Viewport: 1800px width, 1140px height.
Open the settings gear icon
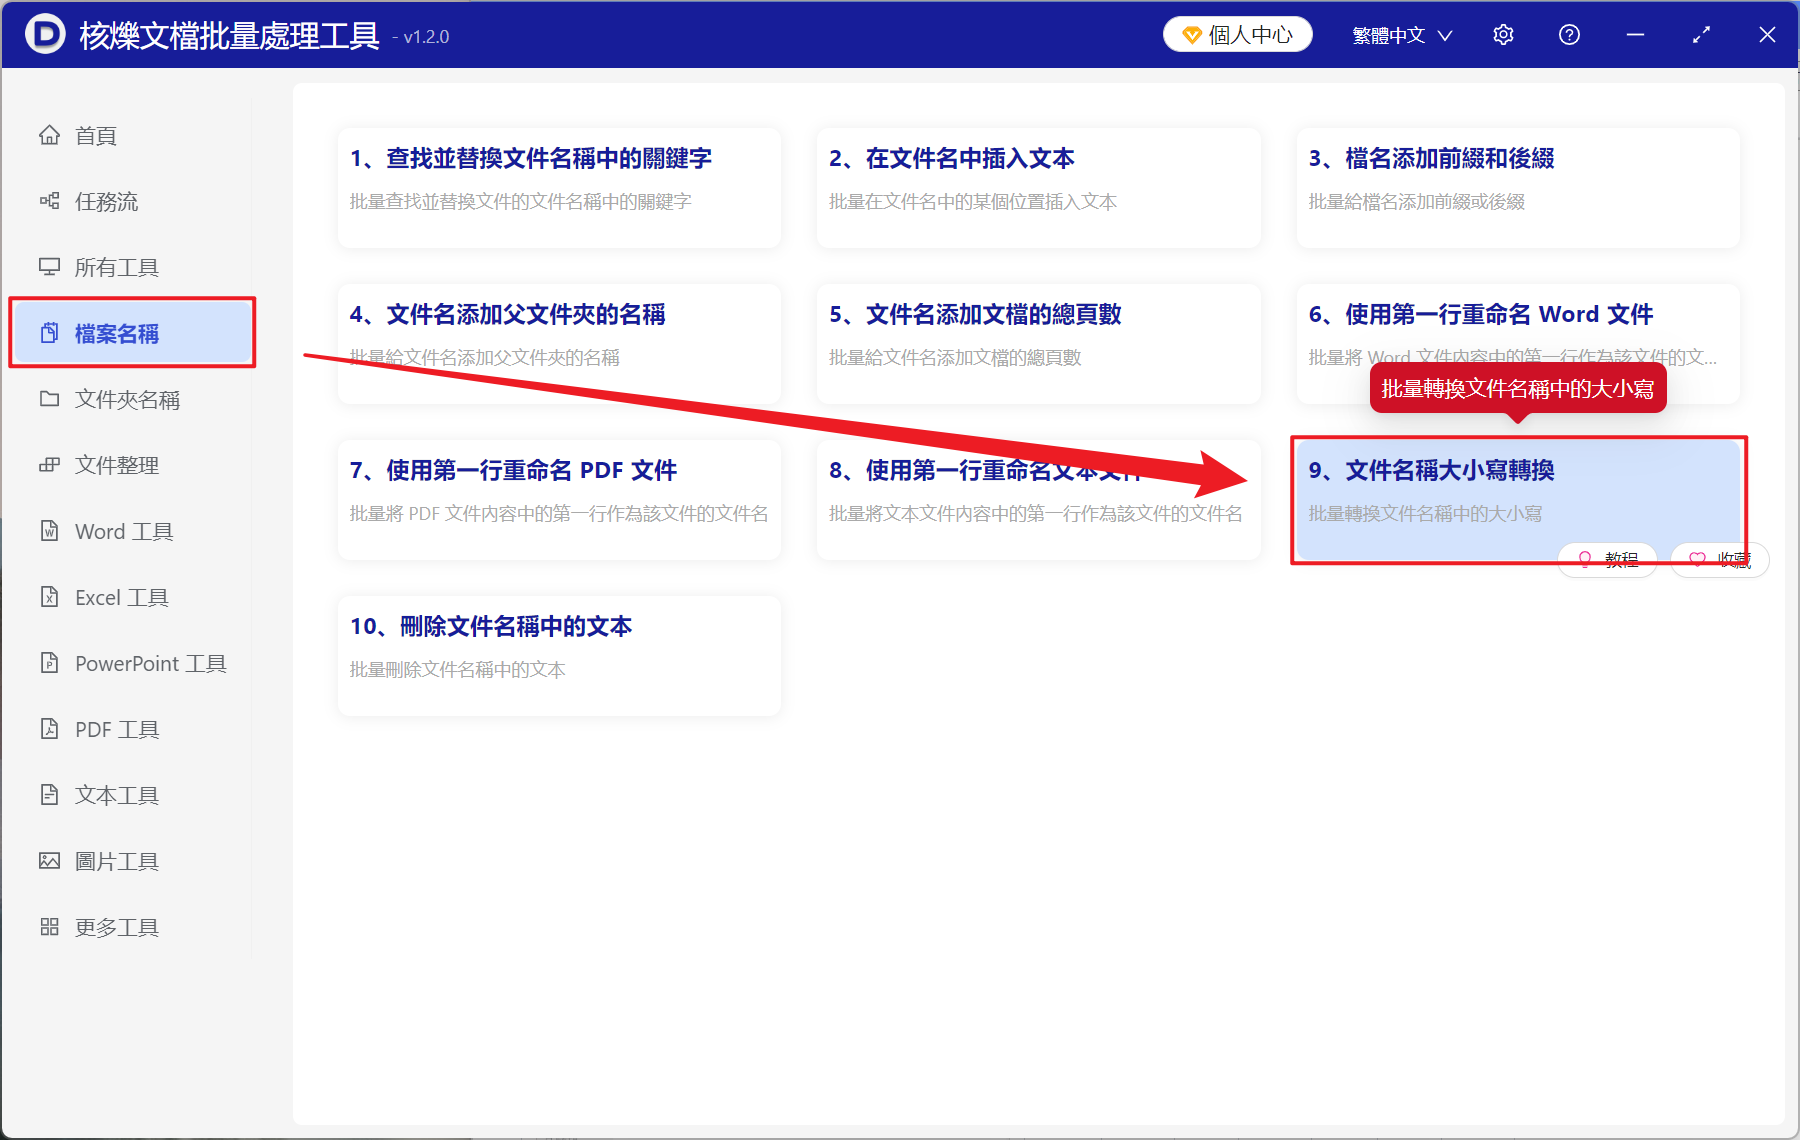coord(1503,34)
